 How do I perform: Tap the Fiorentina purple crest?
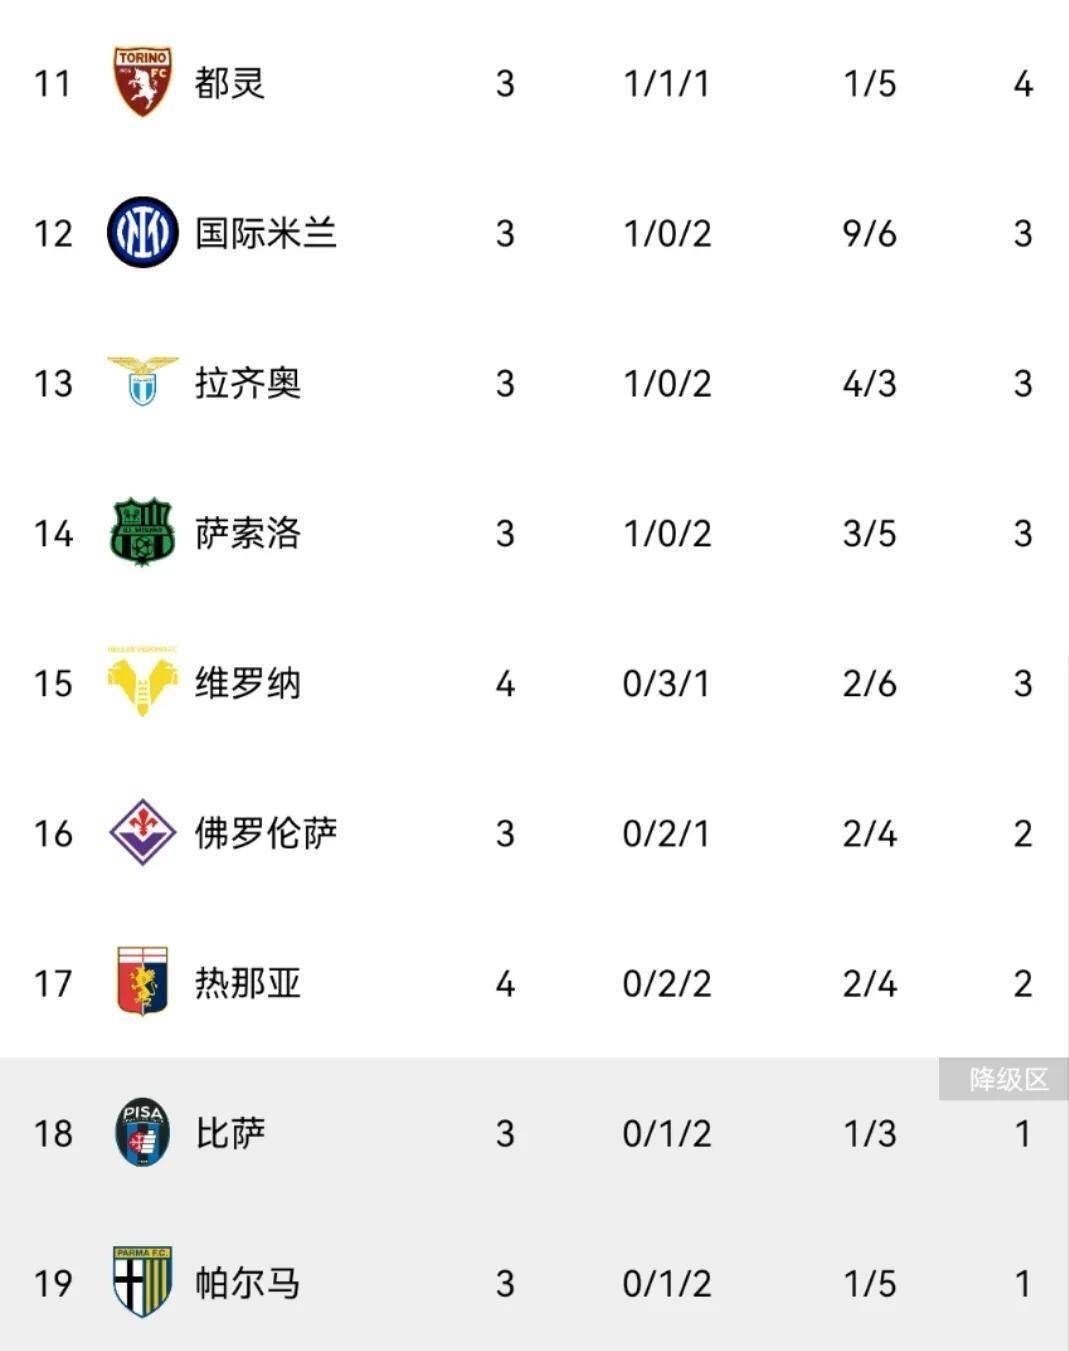[x=142, y=832]
